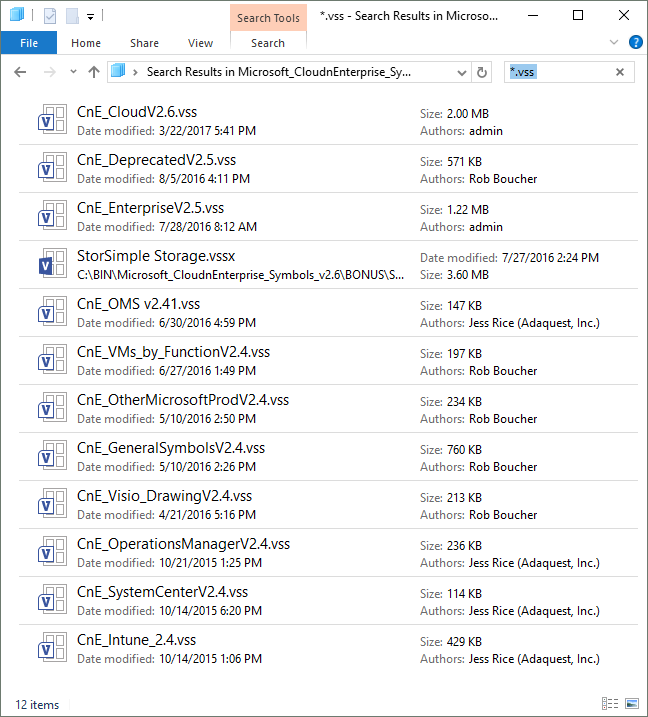
Task: Select file name CnE_OperationsManagerV2.4.vss
Action: point(183,544)
